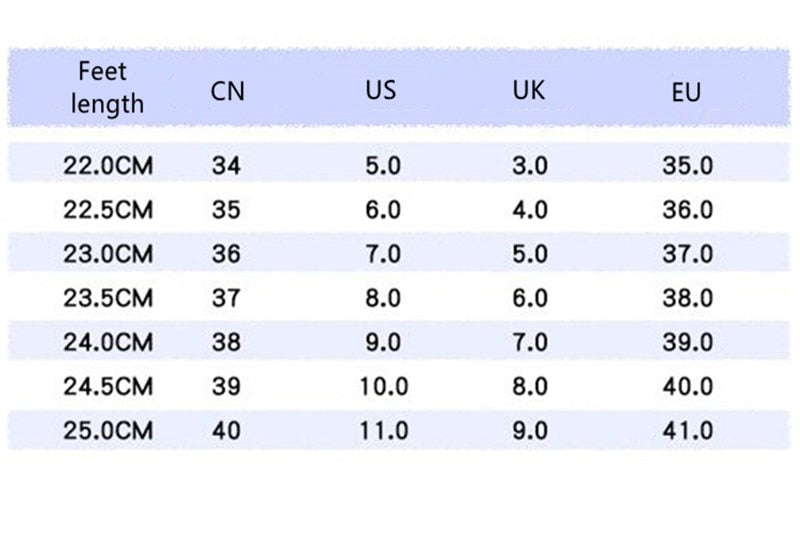The image size is (800, 533).
Task: Select the 23.0CM row label
Action: (x=108, y=253)
